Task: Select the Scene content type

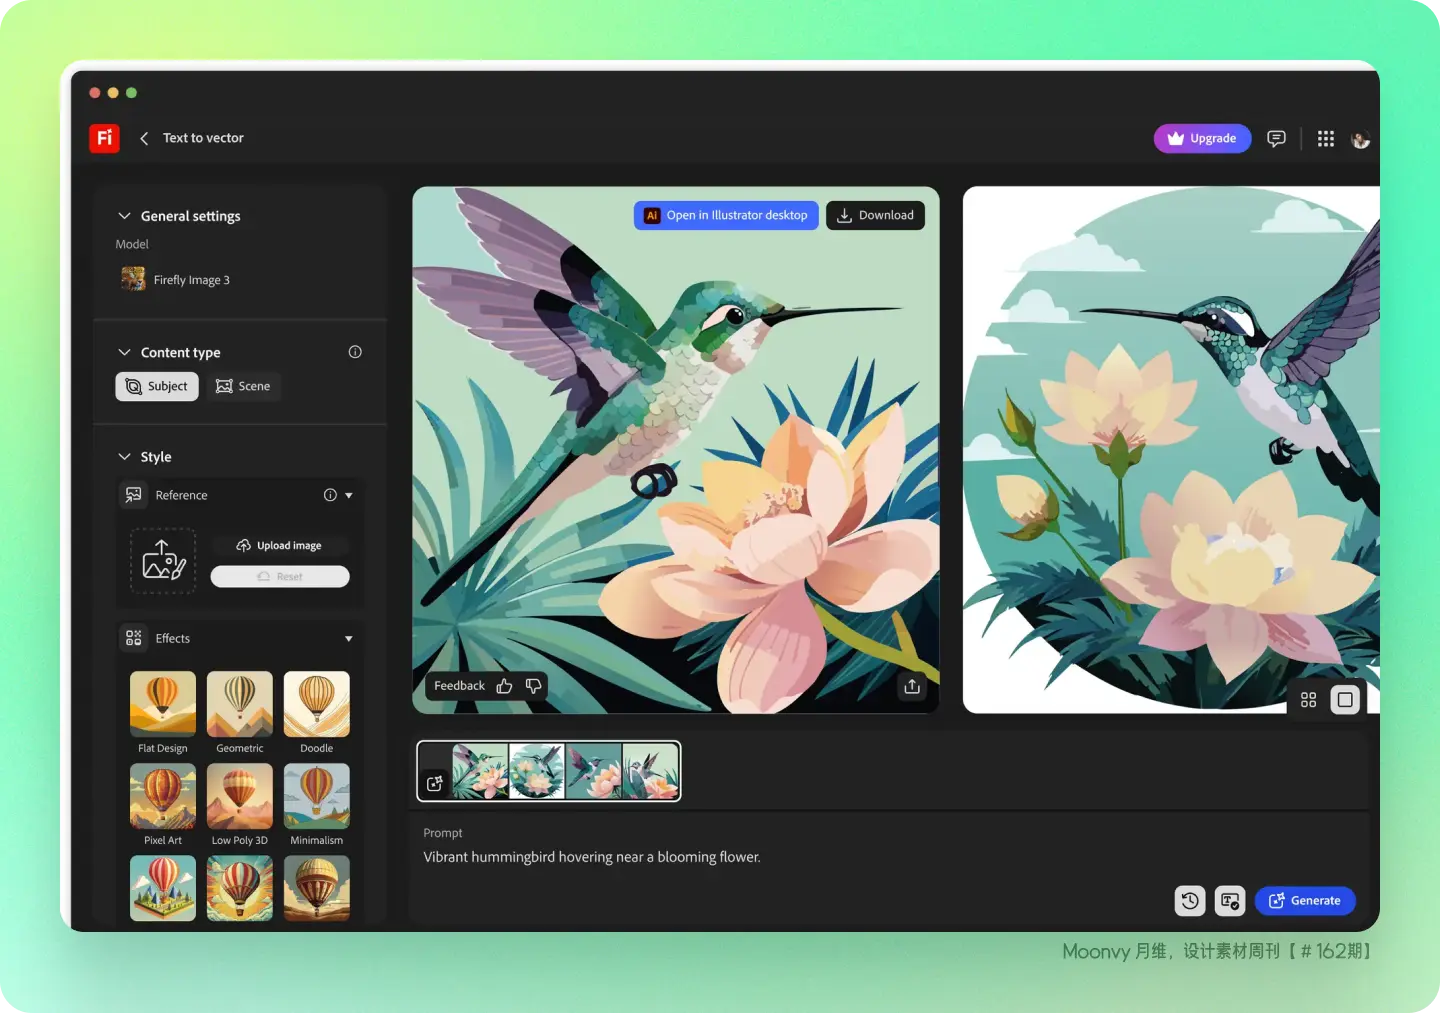Action: pyautogui.click(x=244, y=387)
